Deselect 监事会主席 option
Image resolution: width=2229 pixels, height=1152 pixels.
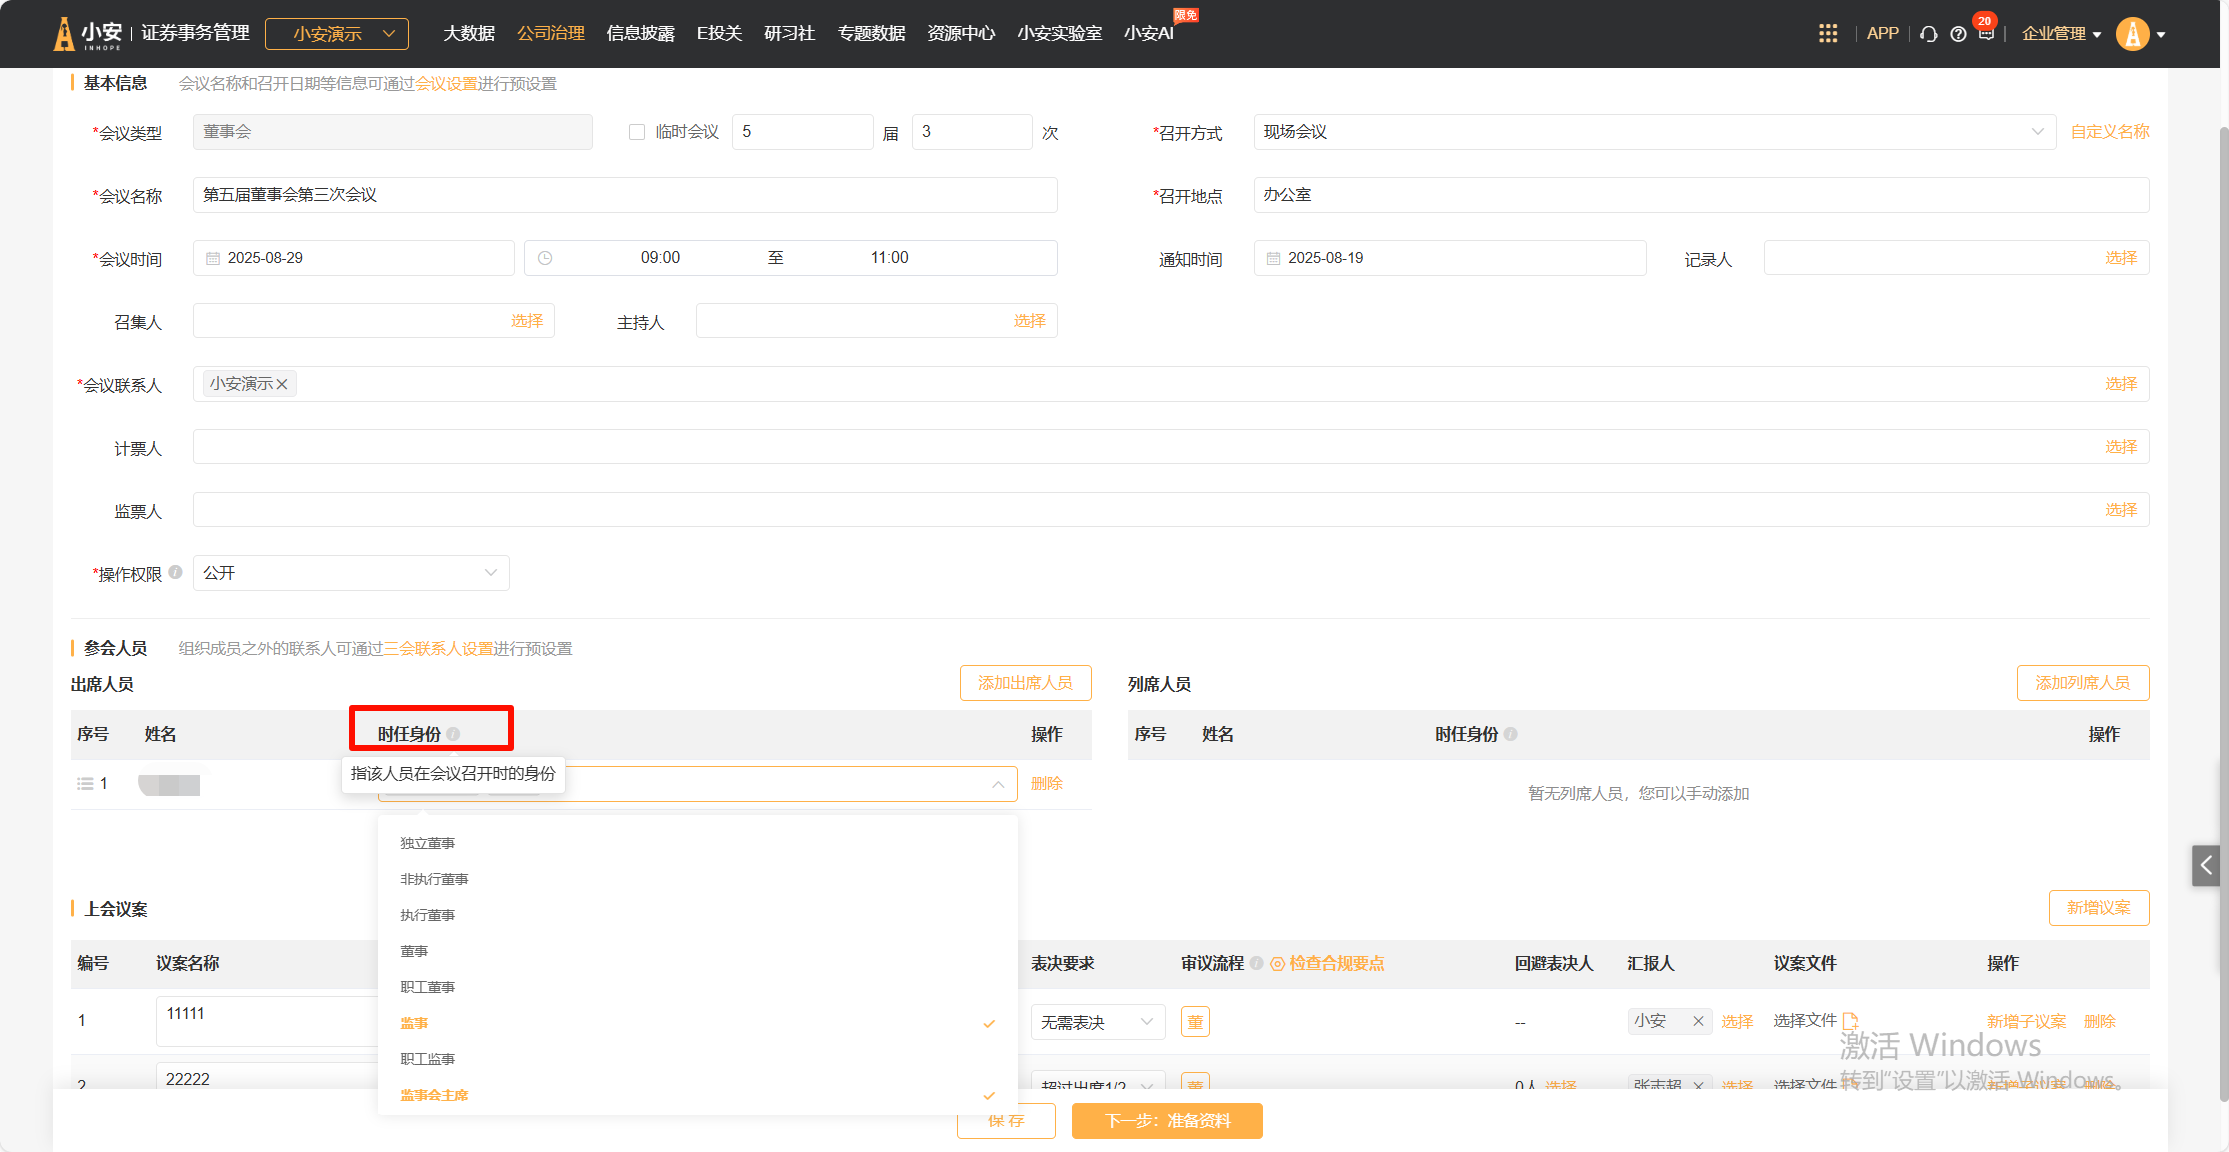pyautogui.click(x=434, y=1095)
